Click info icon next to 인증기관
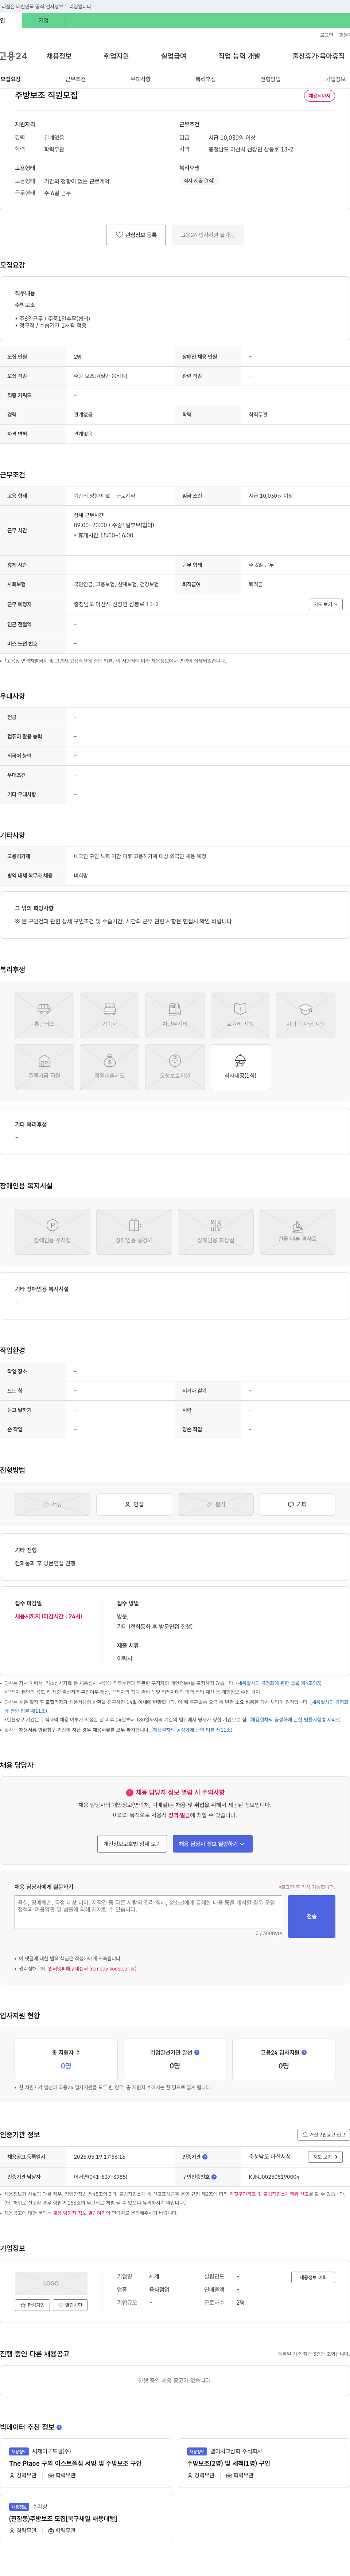Image resolution: width=350 pixels, height=2576 pixels. click(x=205, y=2157)
